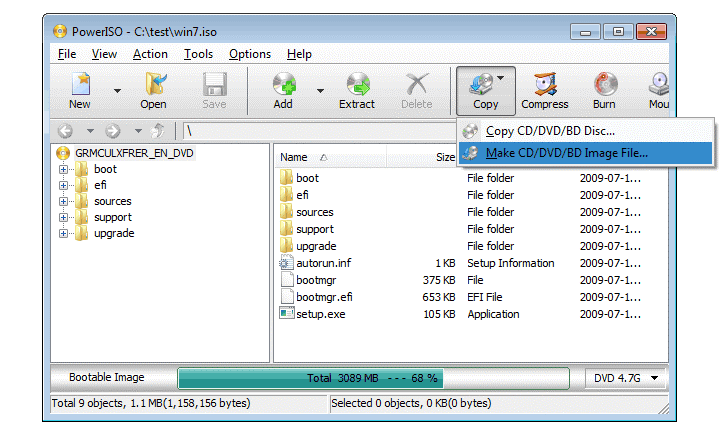The width and height of the screenshot is (725, 432).
Task: Click the path address field
Action: [x=320, y=131]
